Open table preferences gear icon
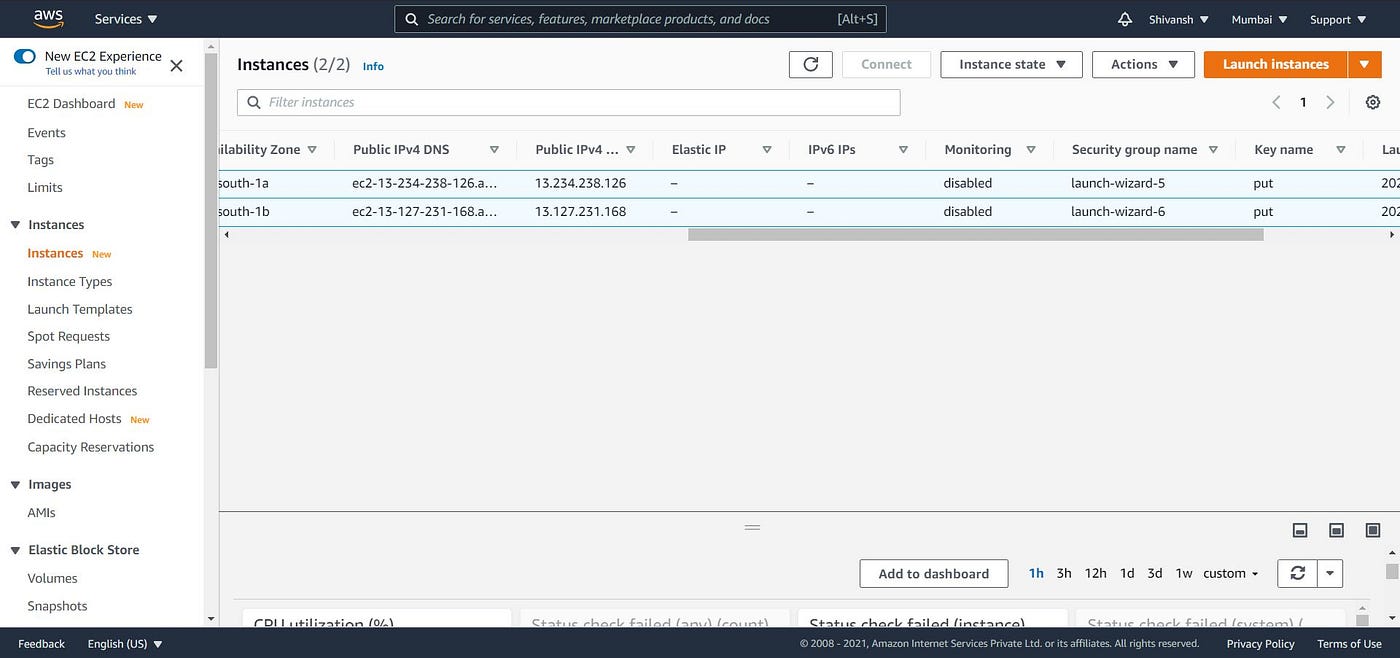This screenshot has height=658, width=1400. click(1373, 102)
